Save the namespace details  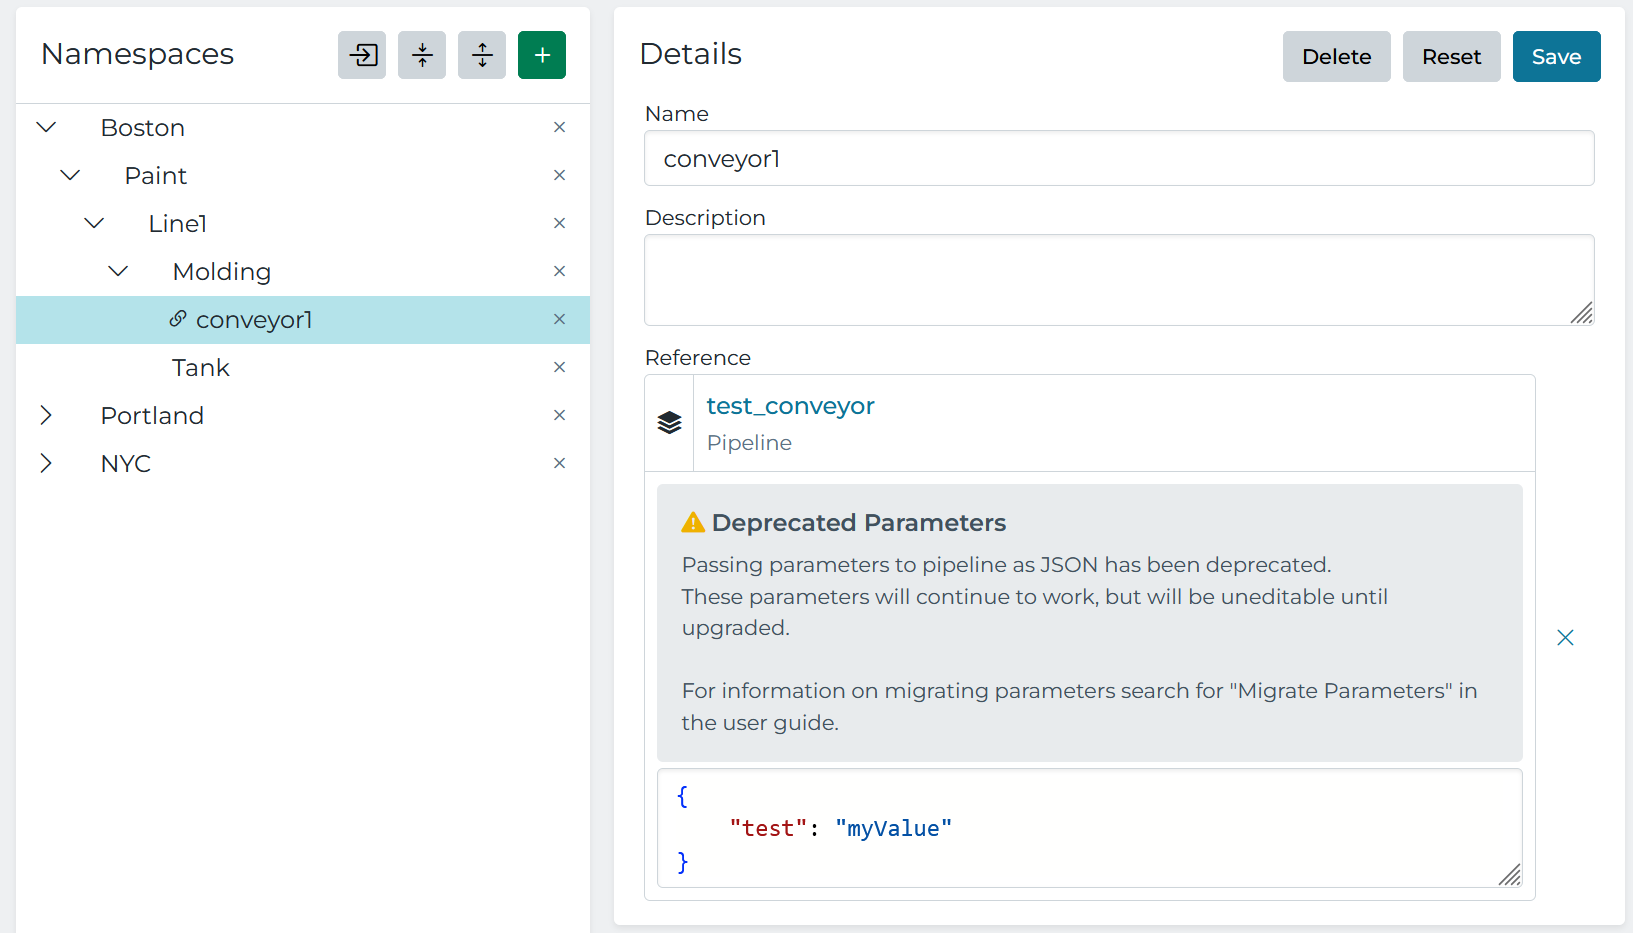(x=1557, y=56)
